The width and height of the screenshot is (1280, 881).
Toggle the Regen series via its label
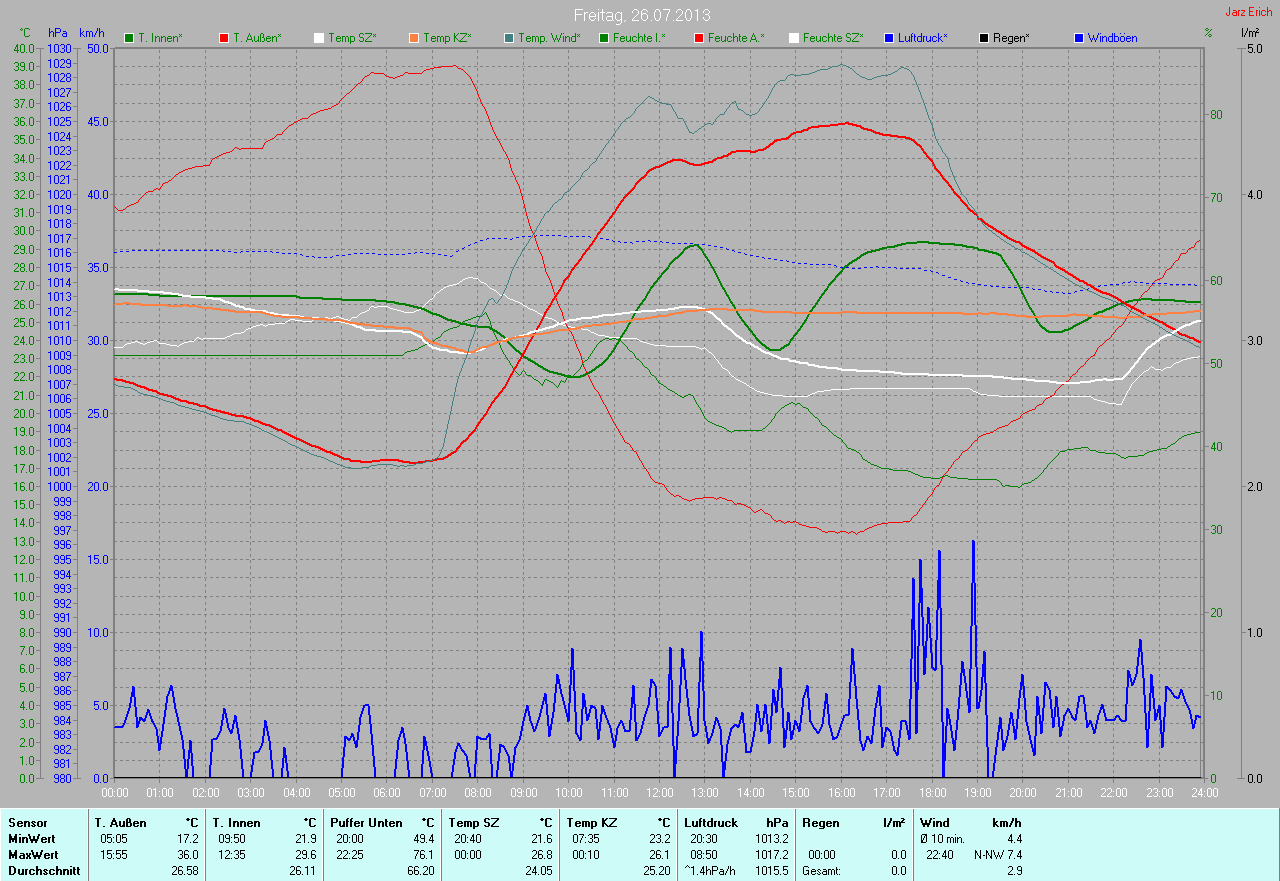pyautogui.click(x=1011, y=38)
